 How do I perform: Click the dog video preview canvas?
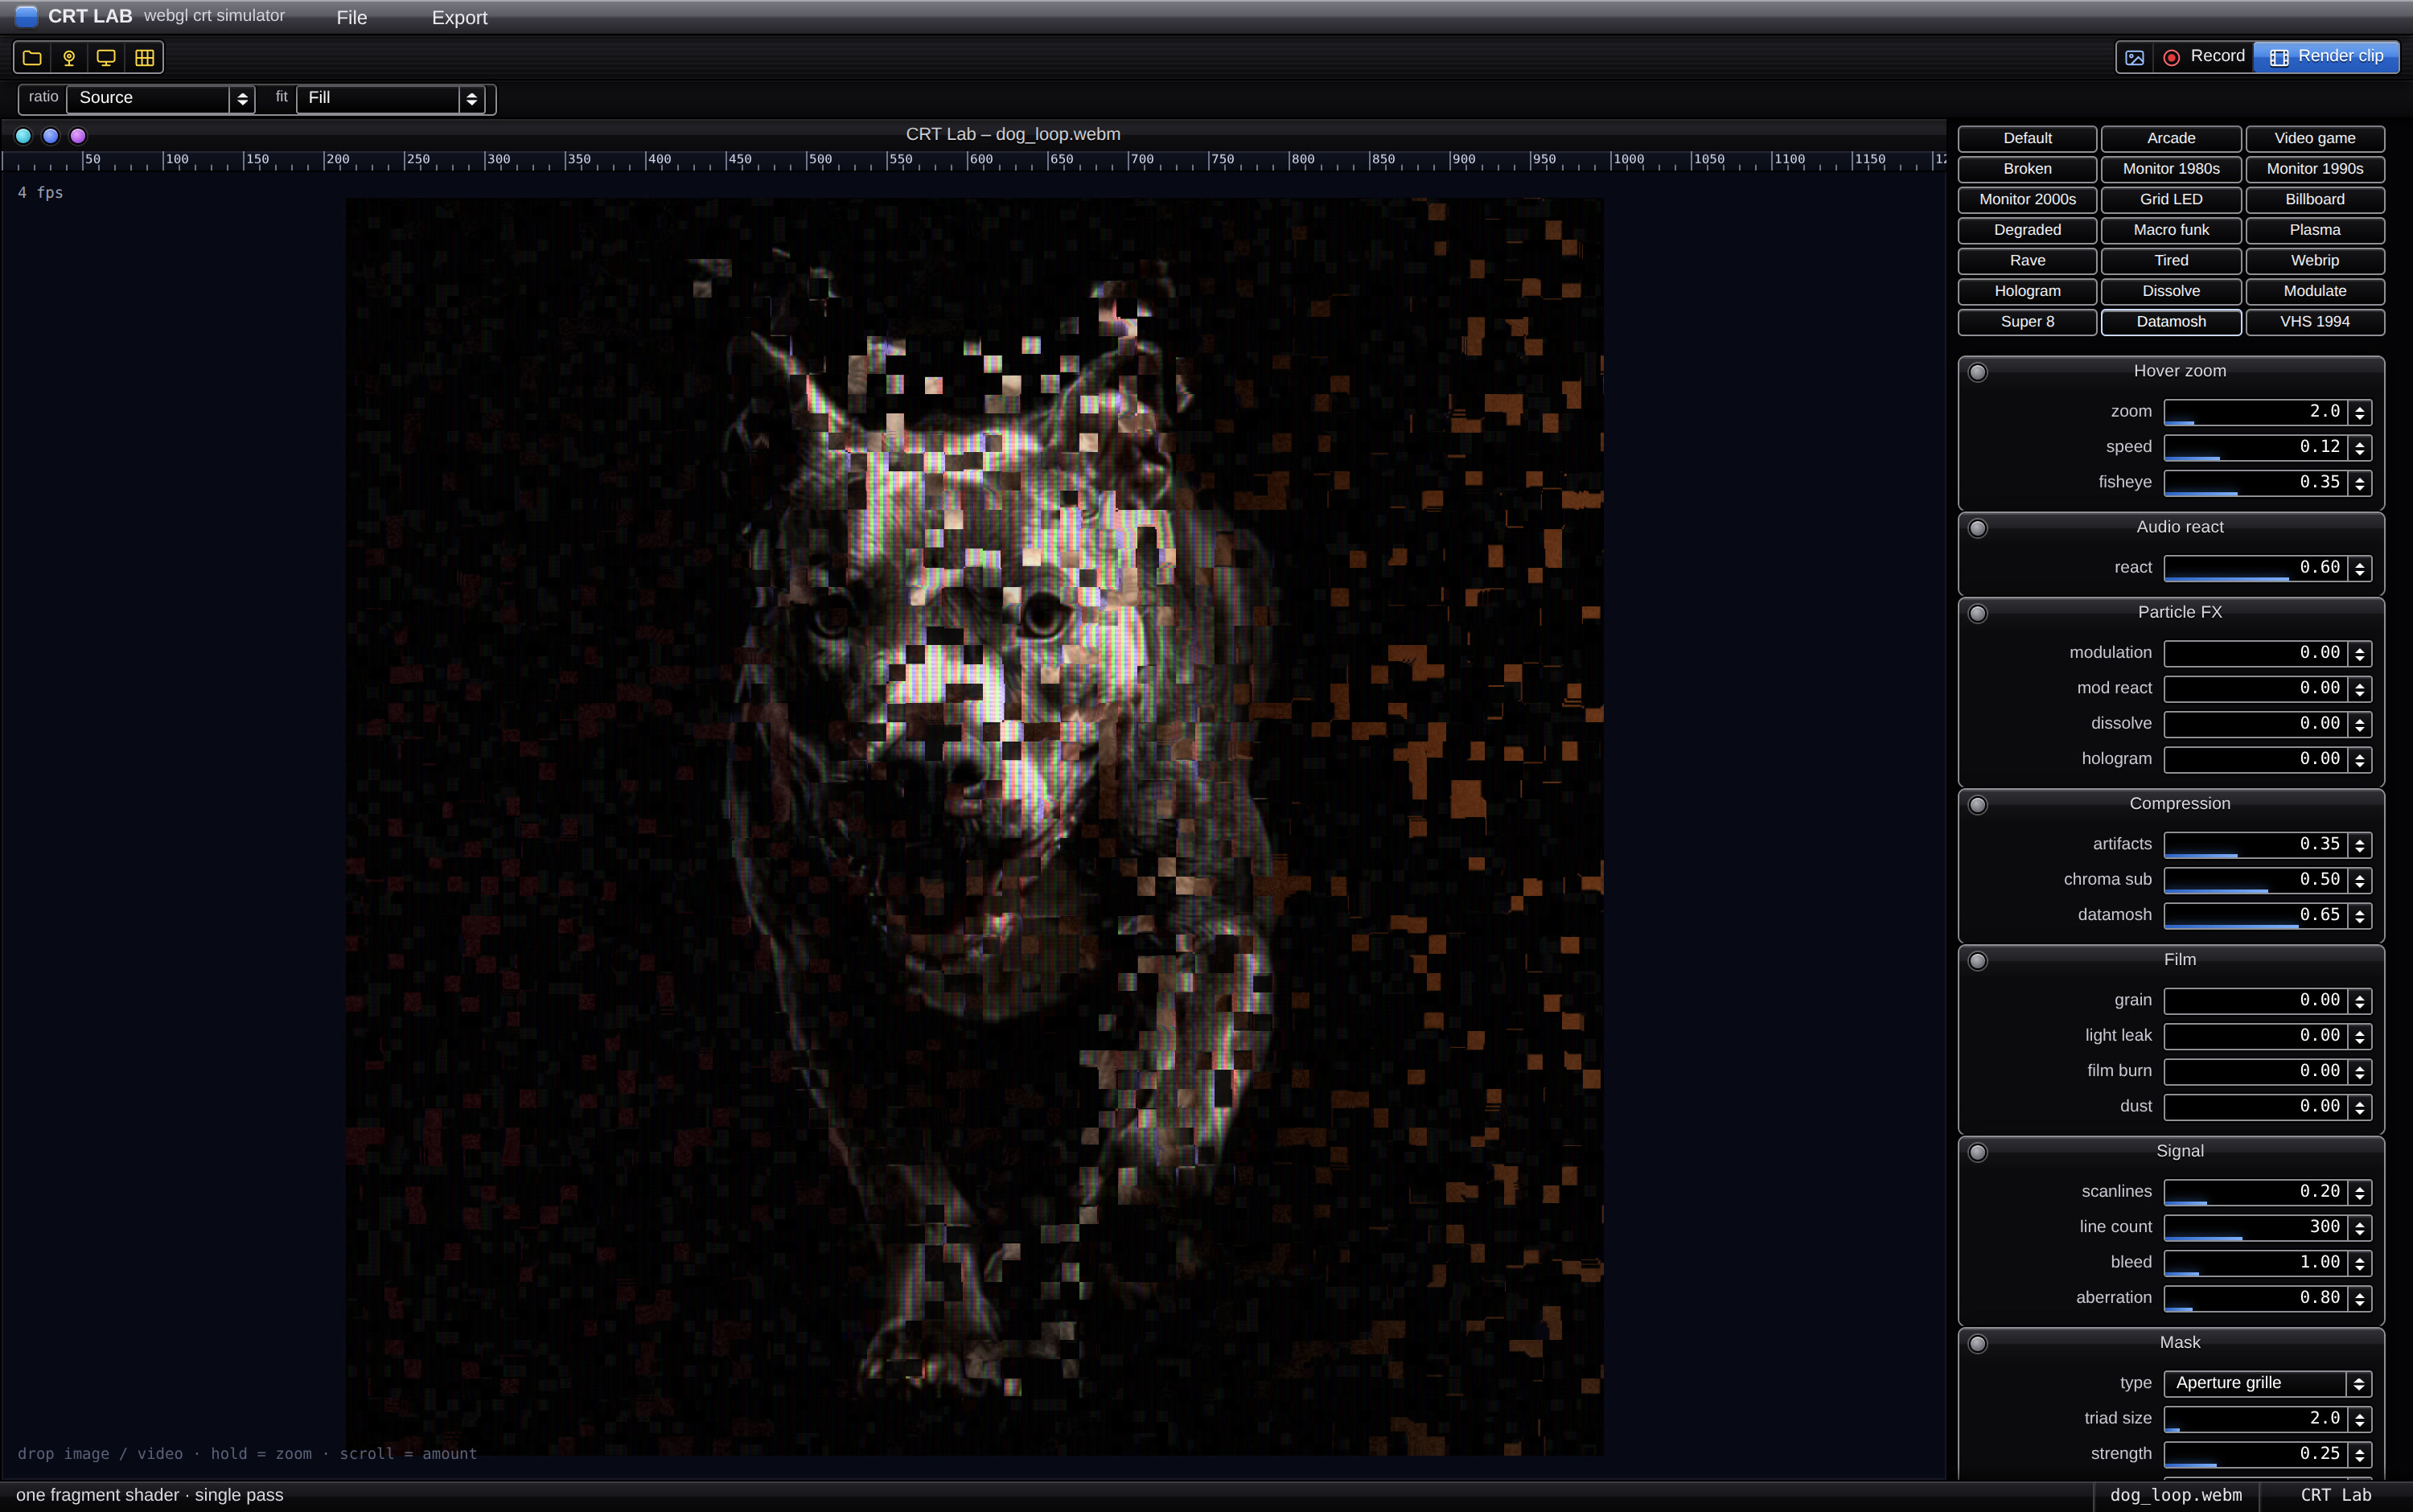(x=974, y=826)
